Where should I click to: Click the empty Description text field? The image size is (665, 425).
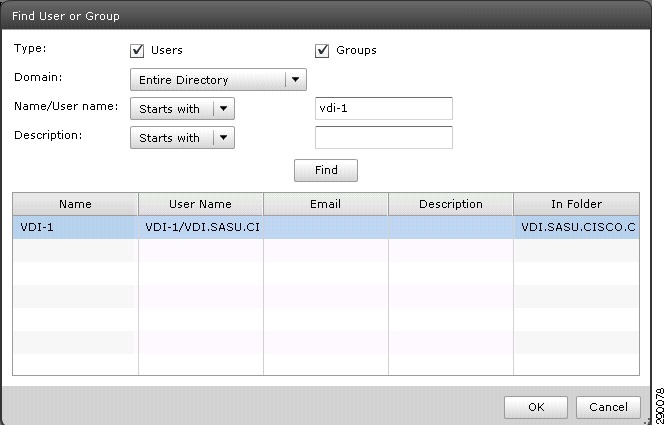tap(384, 137)
